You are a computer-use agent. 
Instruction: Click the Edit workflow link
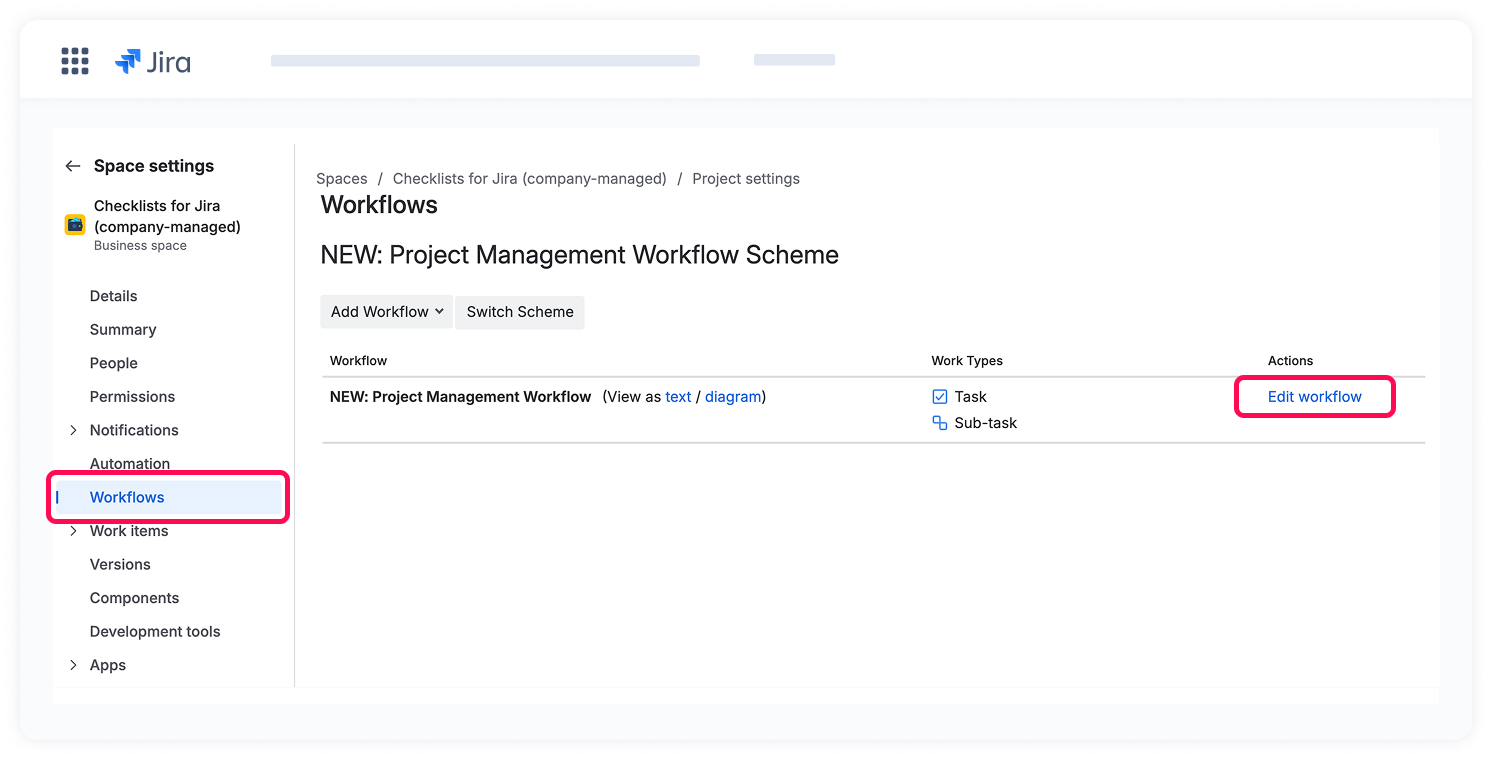click(x=1314, y=397)
